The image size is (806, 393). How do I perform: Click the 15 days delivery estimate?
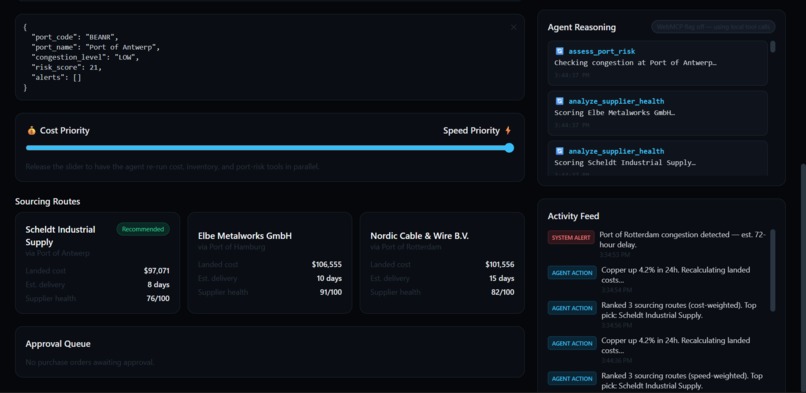(x=502, y=278)
